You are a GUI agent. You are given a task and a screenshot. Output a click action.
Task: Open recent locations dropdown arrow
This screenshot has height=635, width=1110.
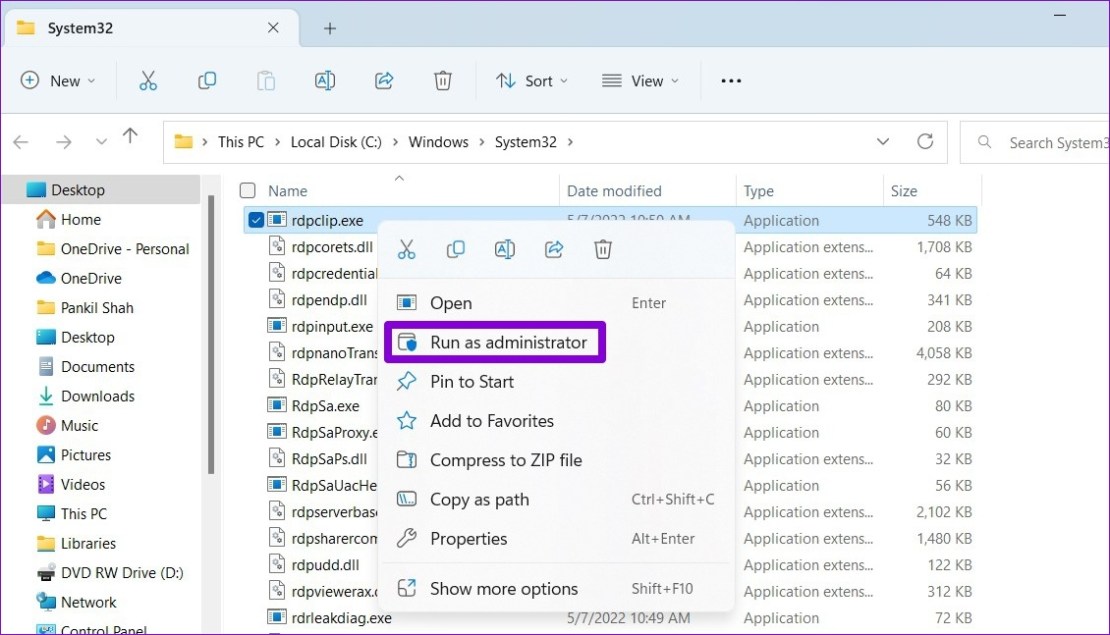pos(101,142)
